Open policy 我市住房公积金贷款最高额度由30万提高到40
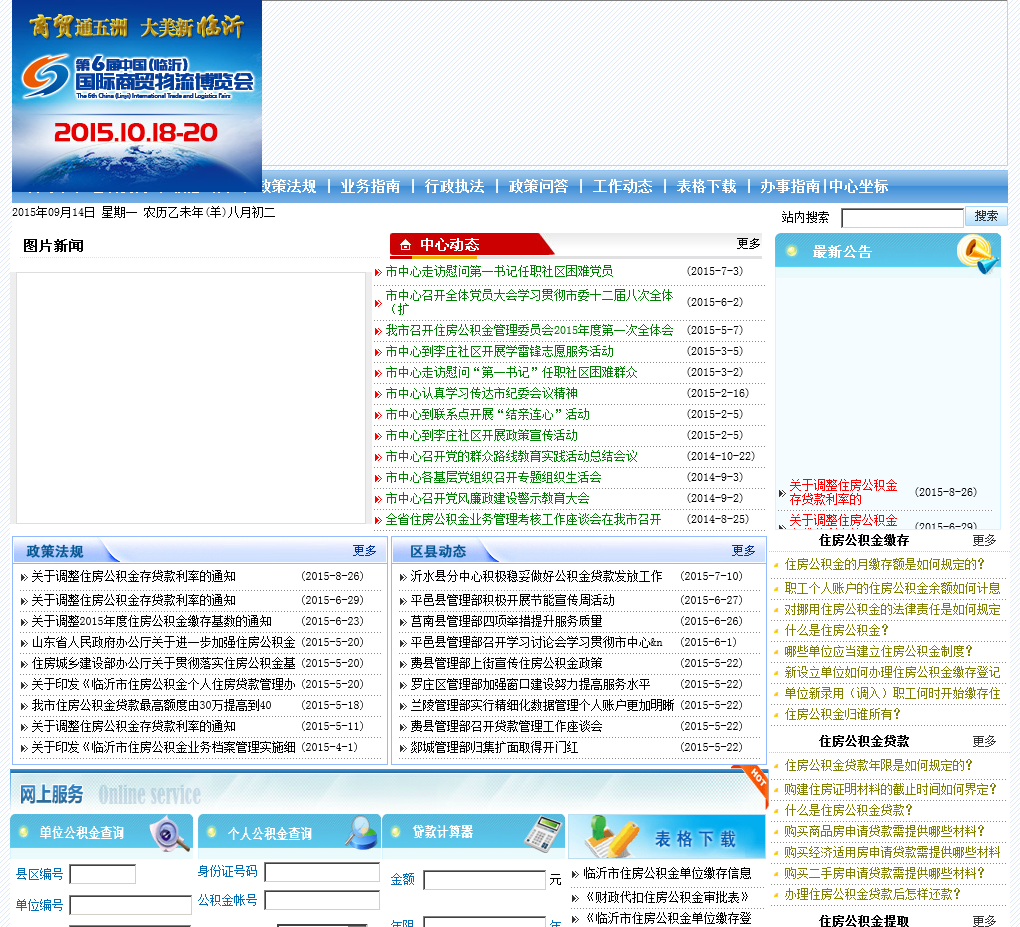Viewport: 1020px width, 927px height. tap(152, 705)
